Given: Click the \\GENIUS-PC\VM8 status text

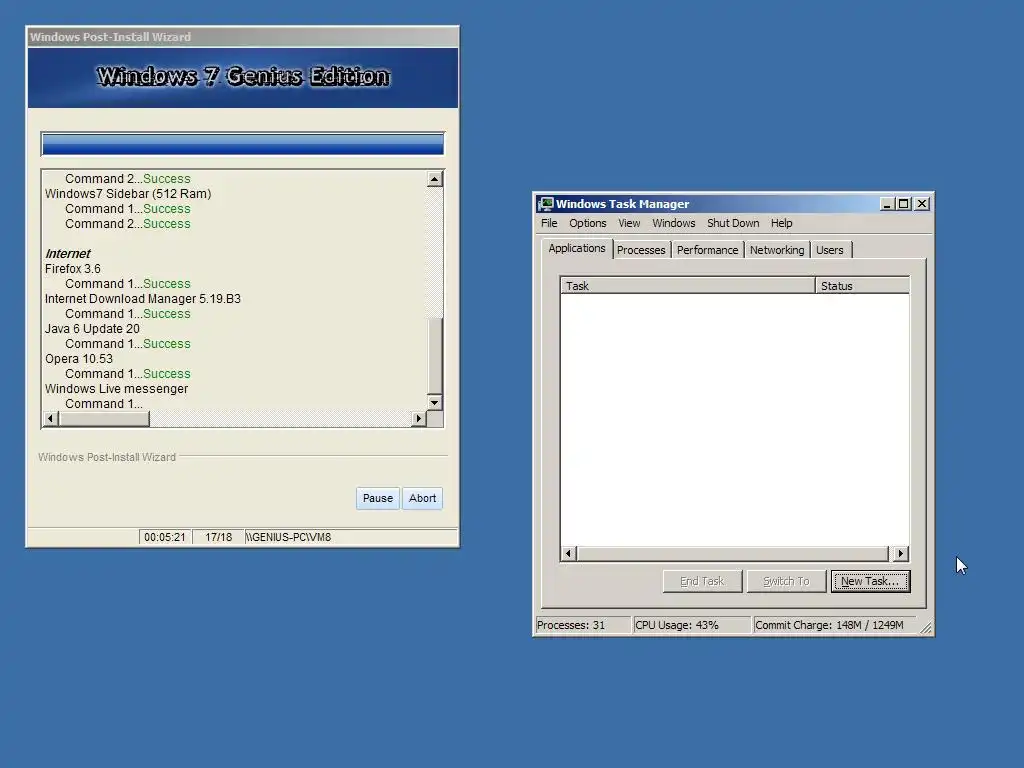Looking at the screenshot, I should coord(288,537).
